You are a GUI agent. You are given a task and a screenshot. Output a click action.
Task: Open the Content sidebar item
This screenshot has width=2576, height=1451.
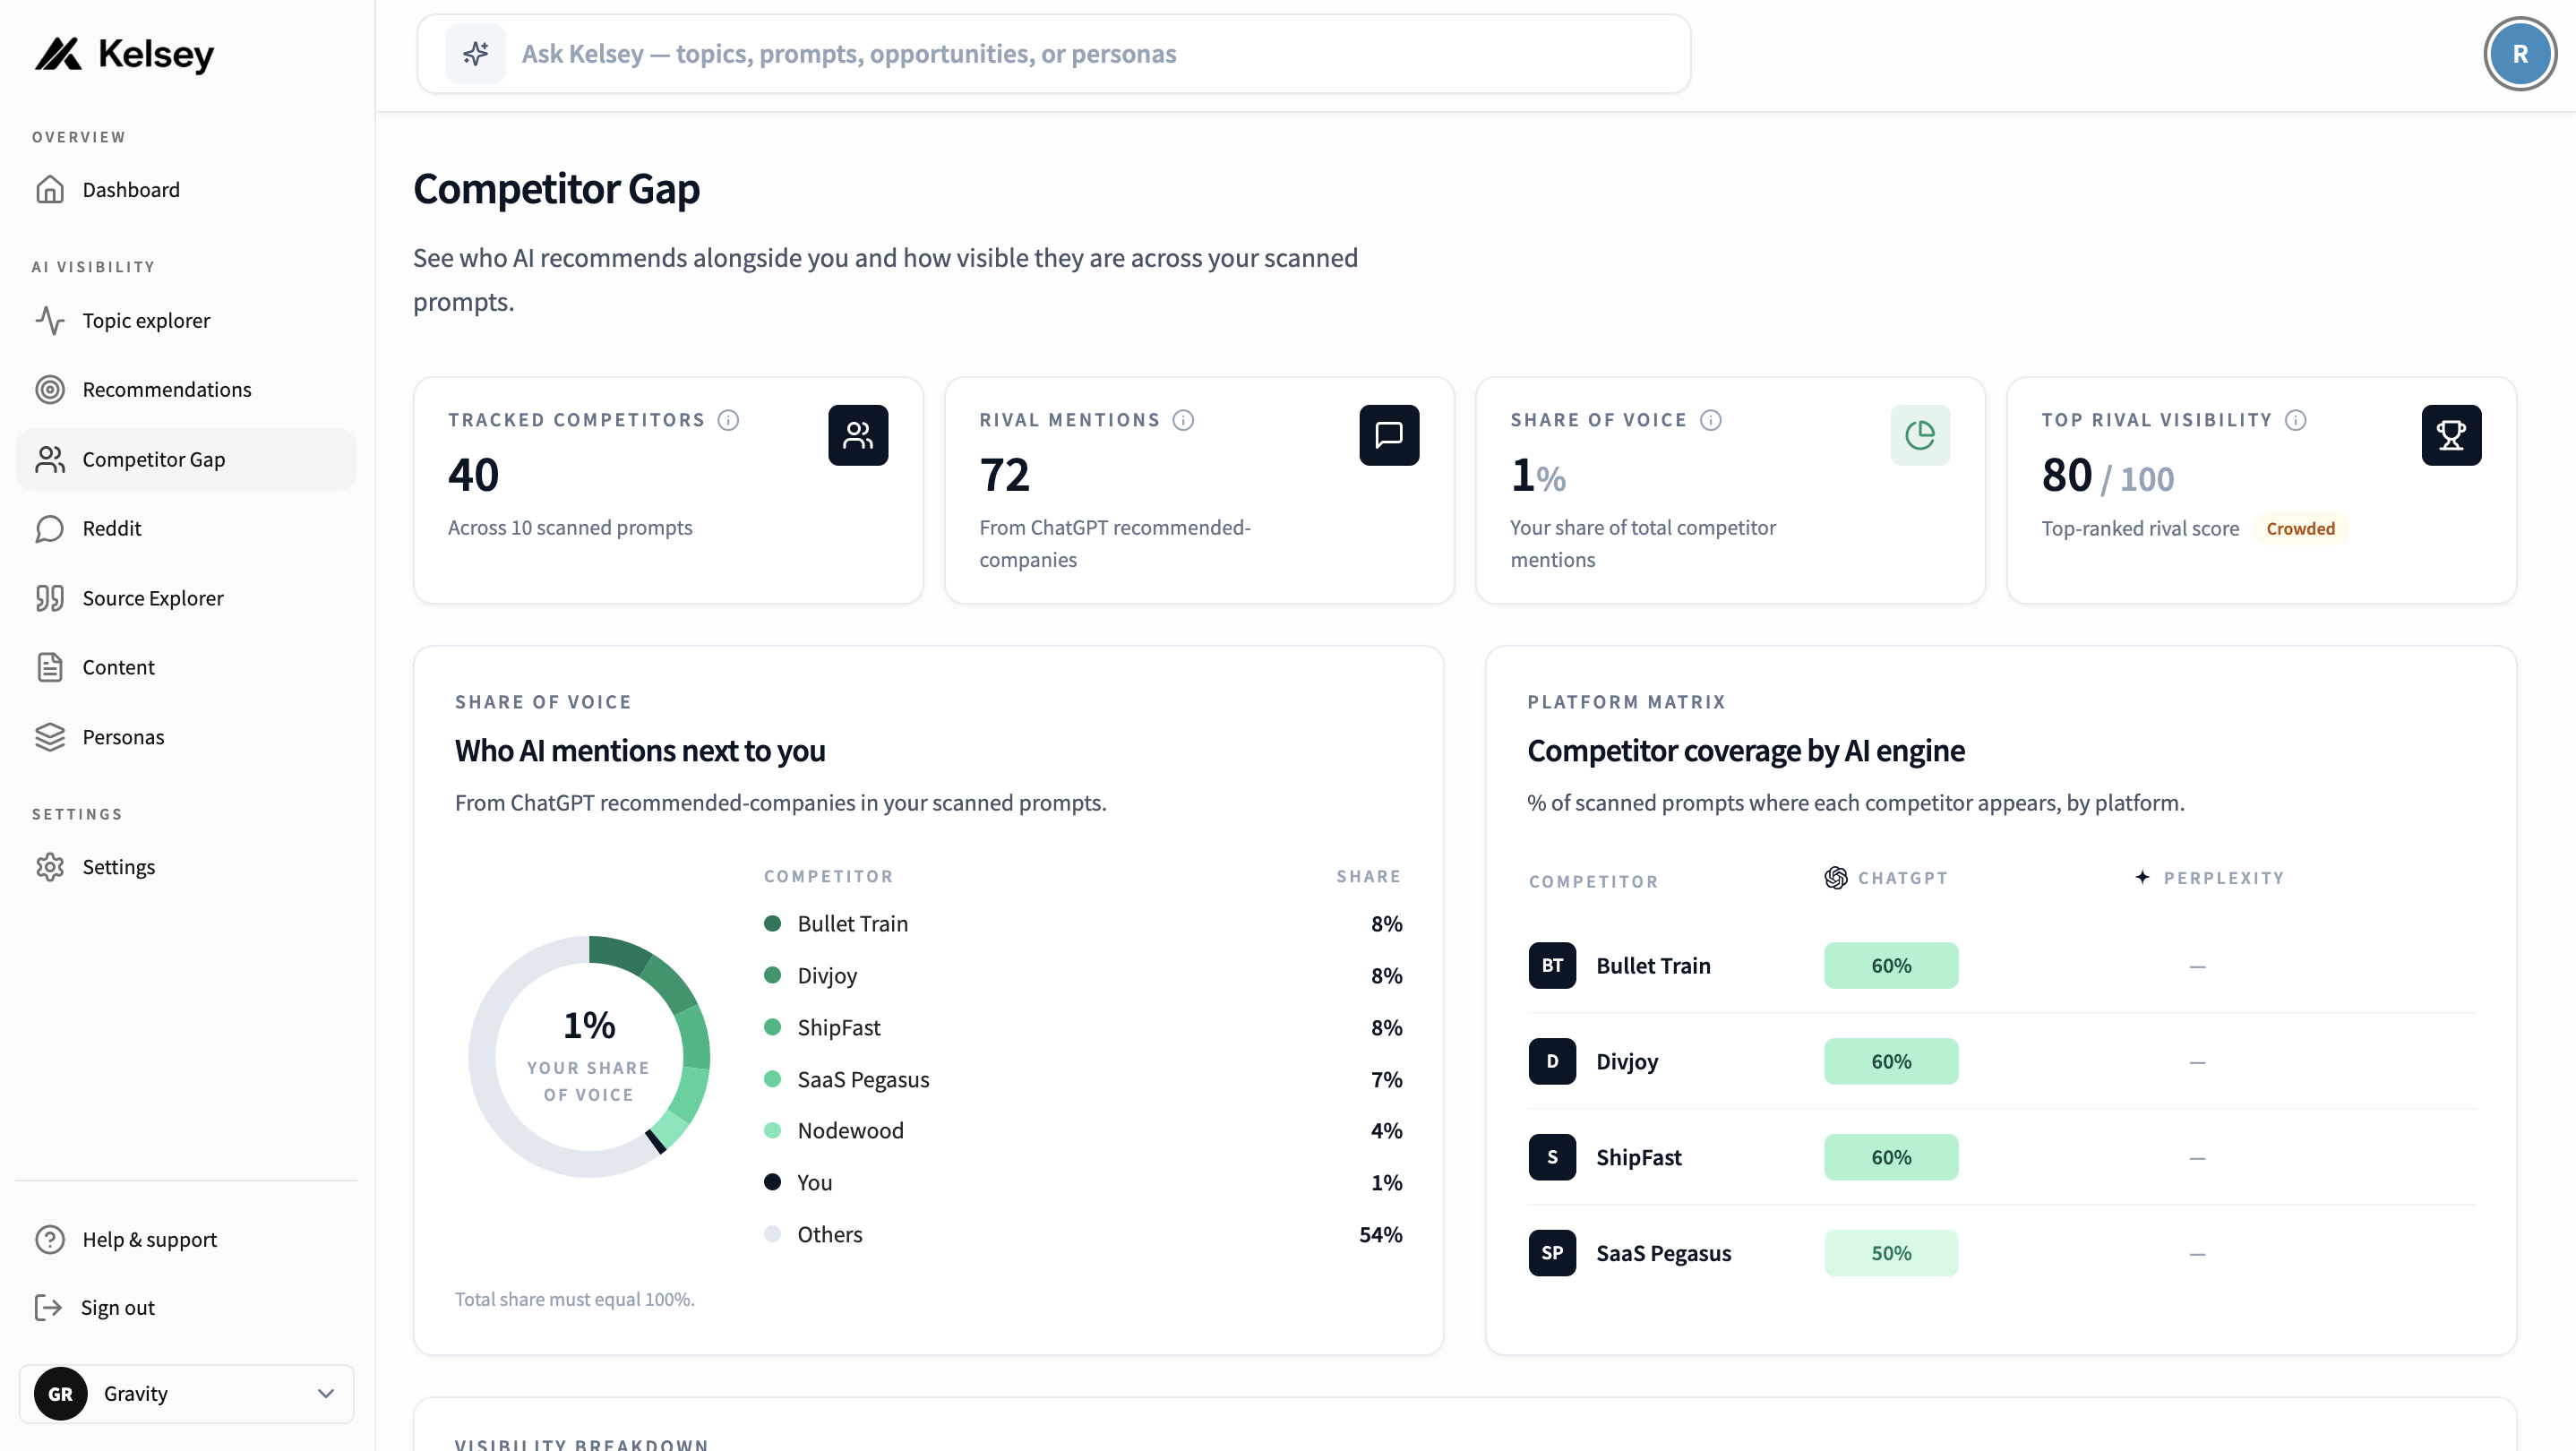(186, 667)
